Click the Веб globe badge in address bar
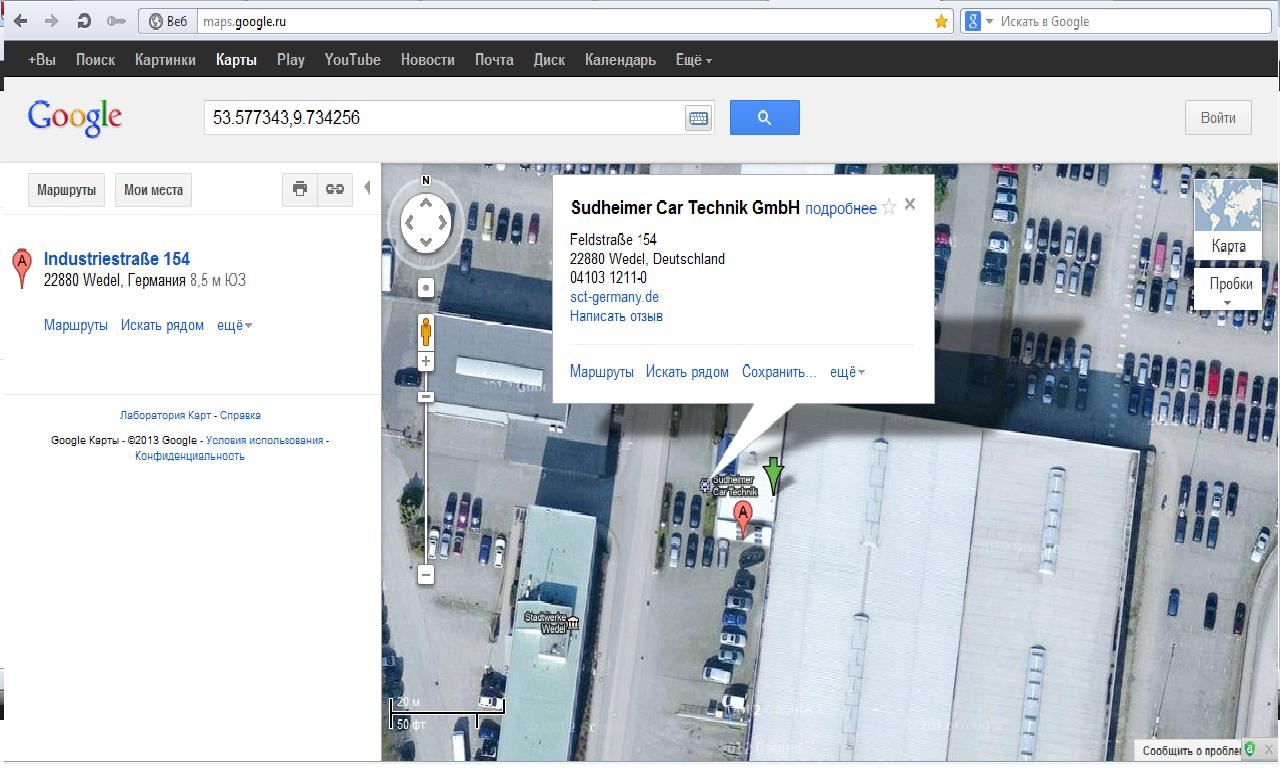Image resolution: width=1280 pixels, height=768 pixels. pos(169,21)
